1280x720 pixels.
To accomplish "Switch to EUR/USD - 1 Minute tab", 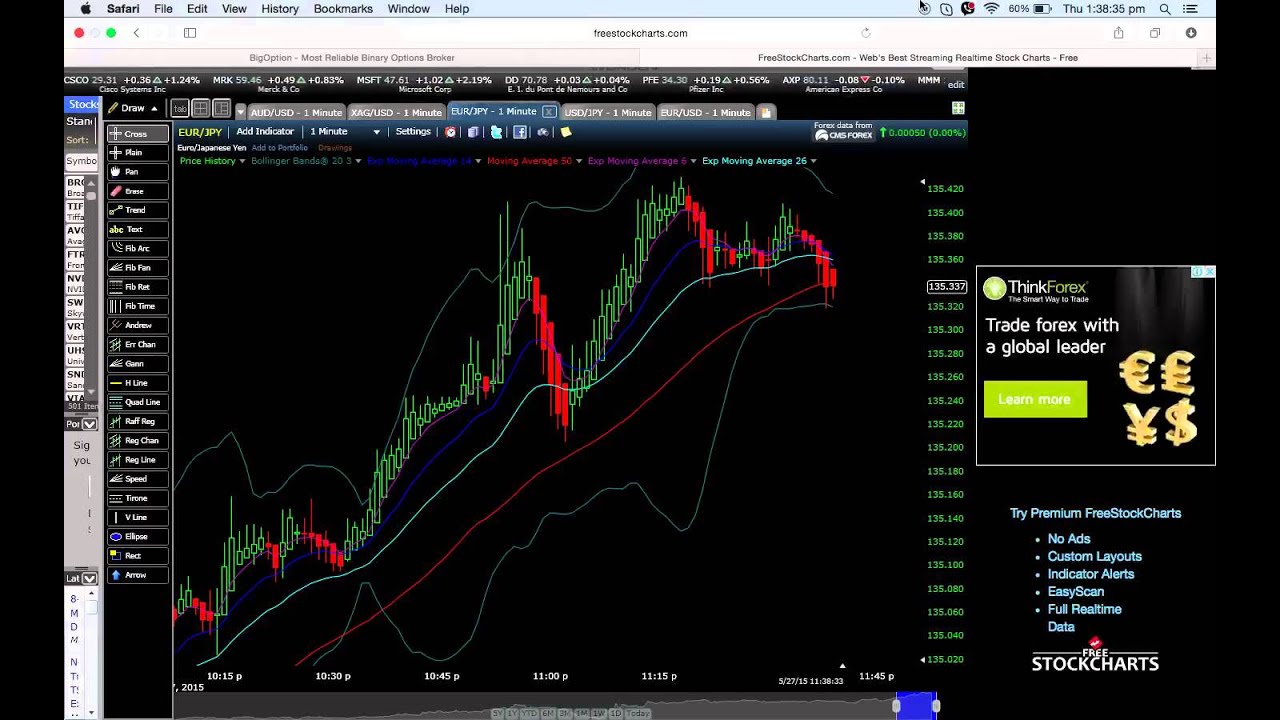I will pos(705,112).
